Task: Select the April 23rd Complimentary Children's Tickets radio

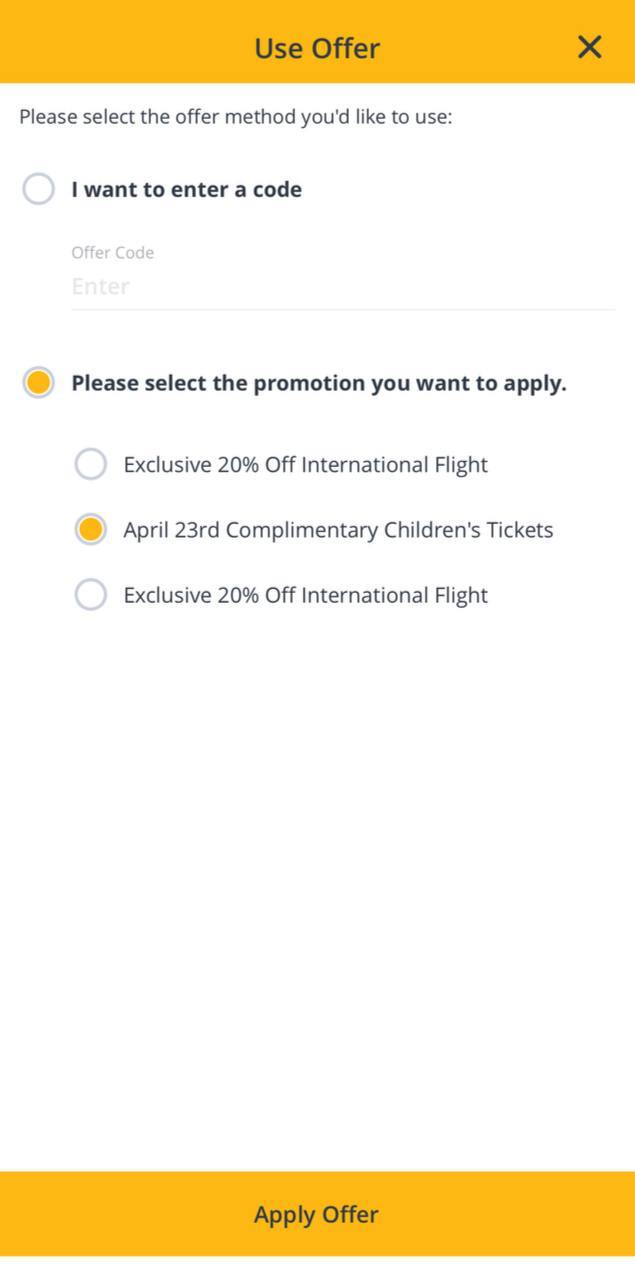Action: 91,530
